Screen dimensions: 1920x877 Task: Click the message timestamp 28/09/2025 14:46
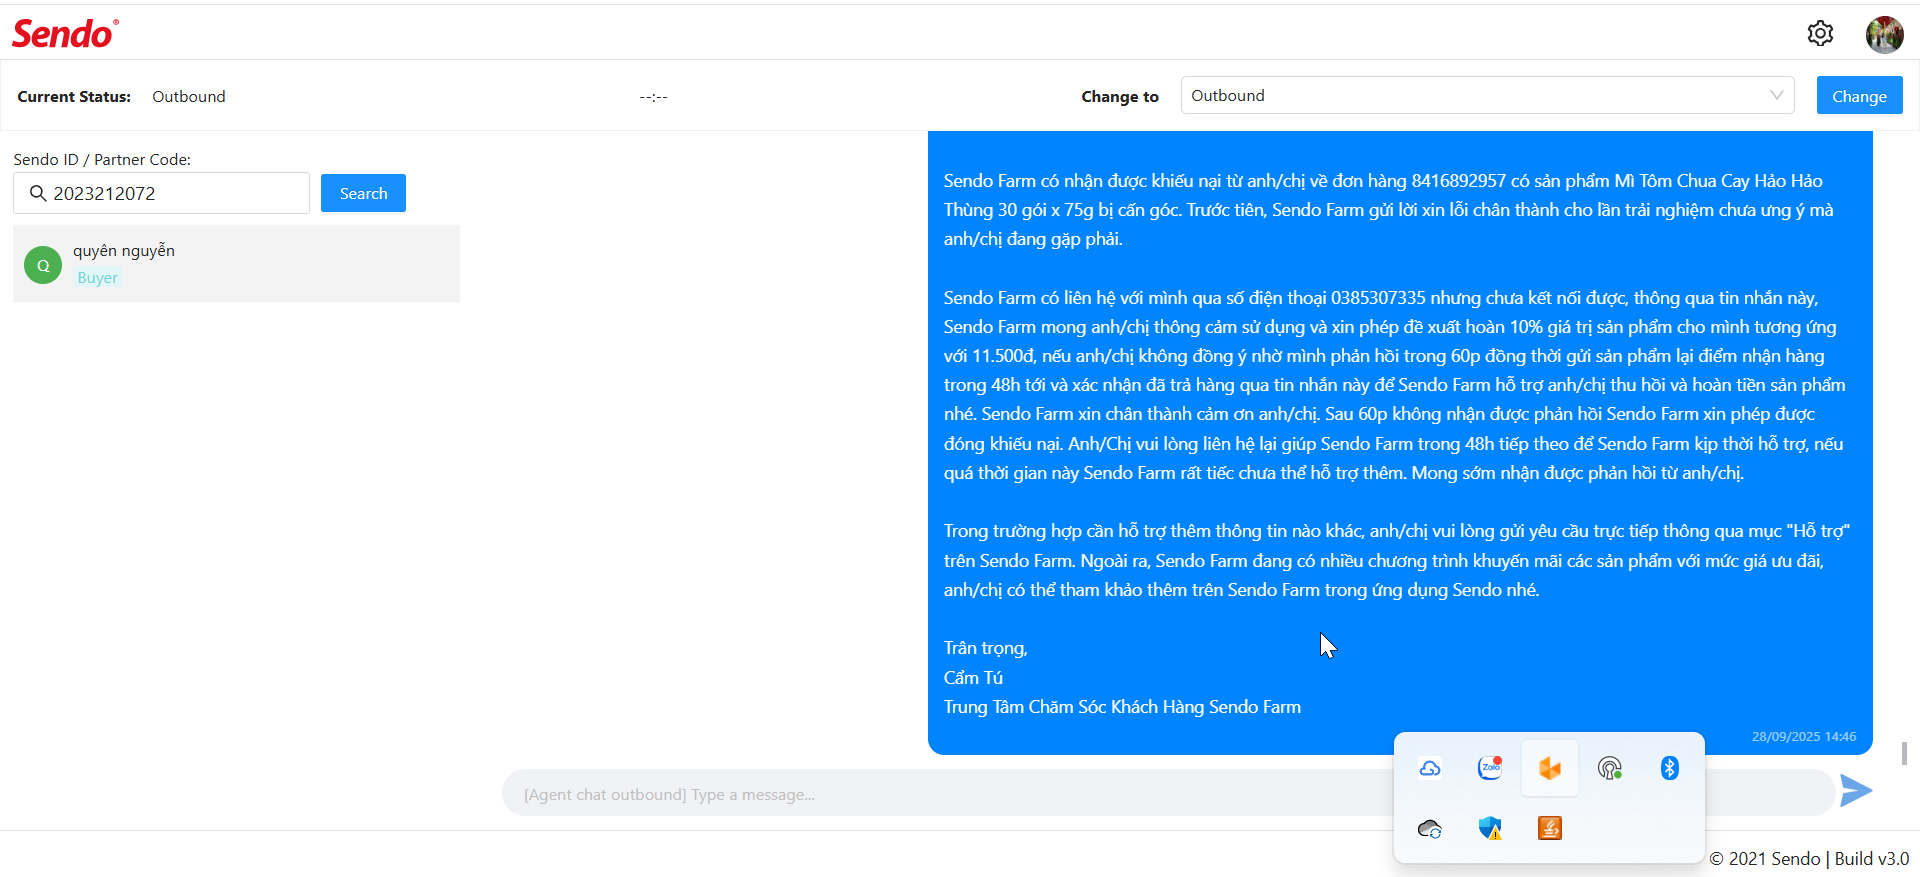click(x=1804, y=736)
